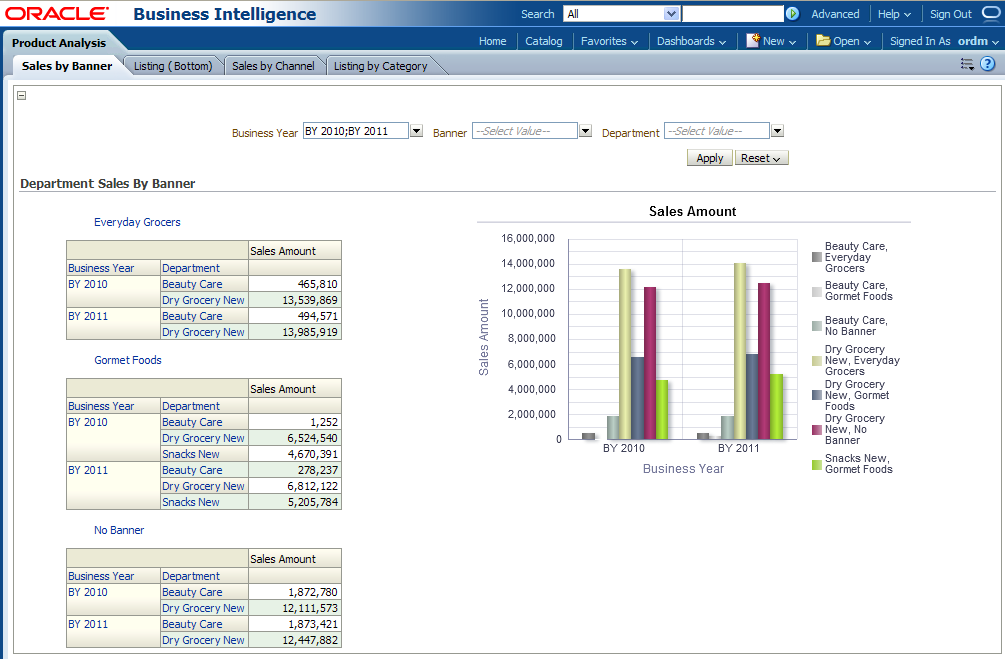Click the Reset button
The height and width of the screenshot is (659, 1005).
pos(761,158)
